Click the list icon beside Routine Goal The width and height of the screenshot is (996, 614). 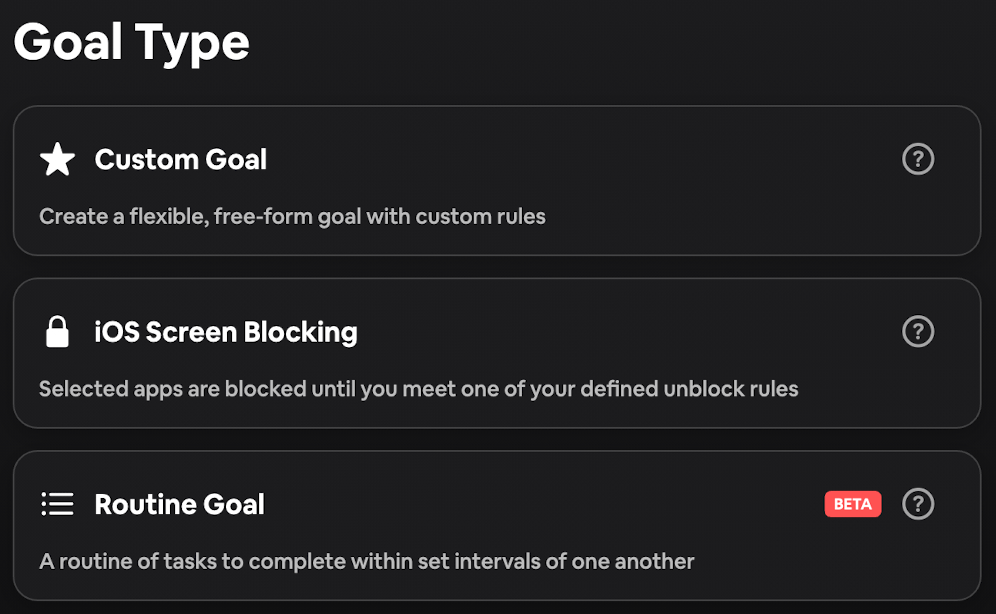tap(57, 504)
